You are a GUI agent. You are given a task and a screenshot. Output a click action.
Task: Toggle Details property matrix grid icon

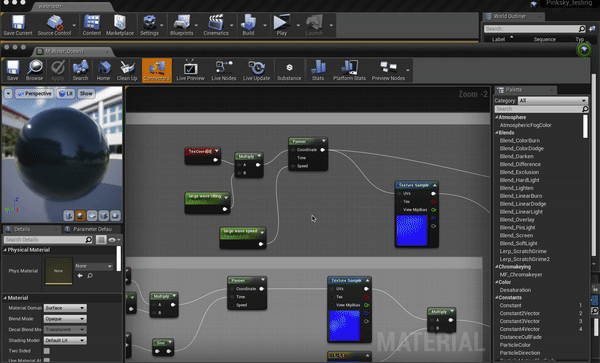pyautogui.click(x=101, y=240)
